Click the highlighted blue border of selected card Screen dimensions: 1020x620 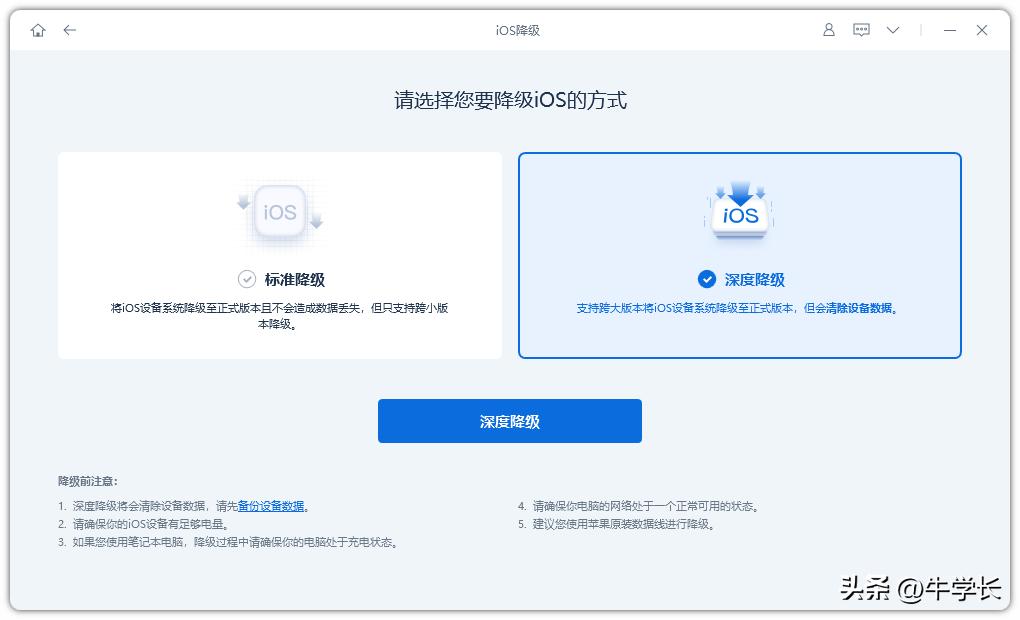click(739, 153)
